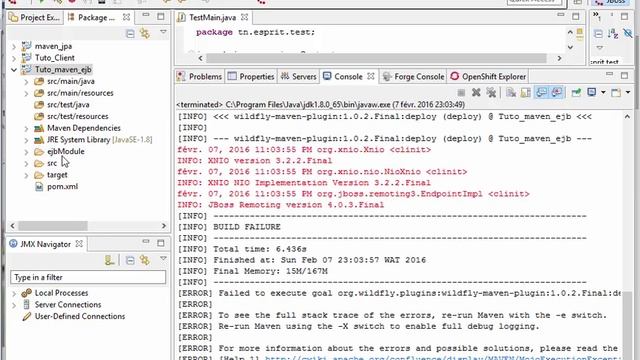Click New Connection icon in JMX Navigator
Screen dimensions: 640x360
[x=109, y=260]
